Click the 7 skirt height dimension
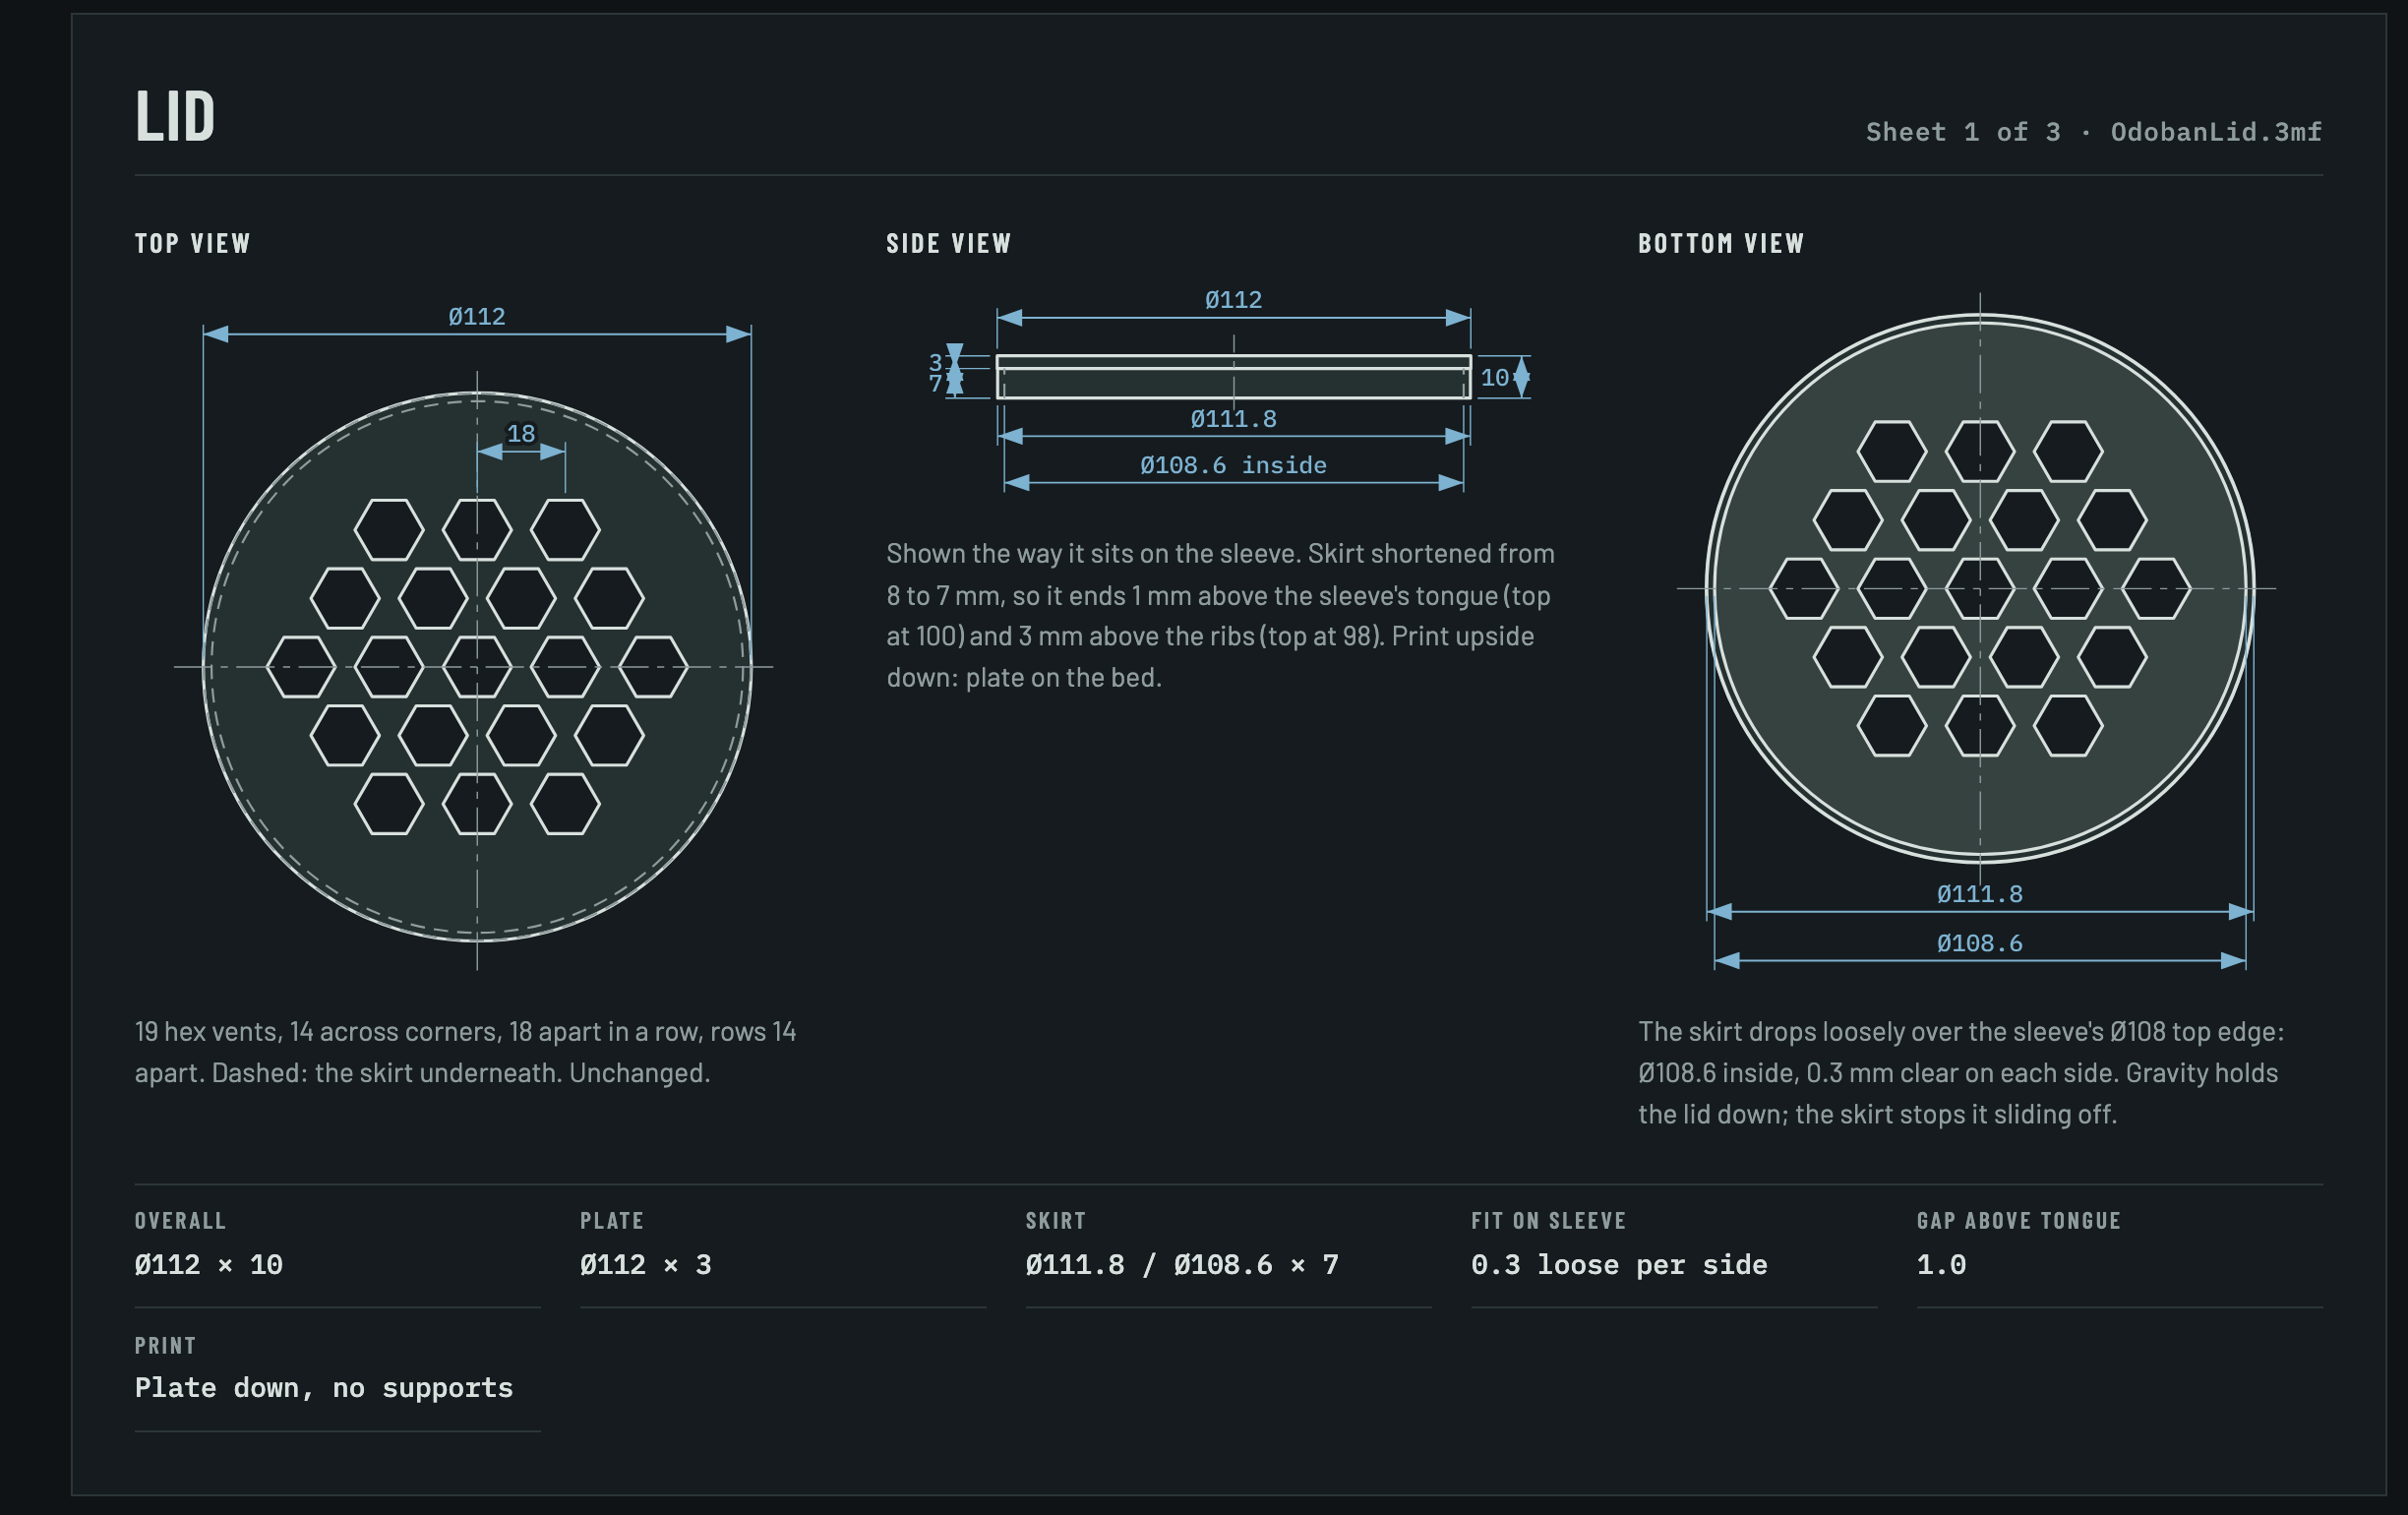Viewport: 2408px width, 1515px height. 935,383
